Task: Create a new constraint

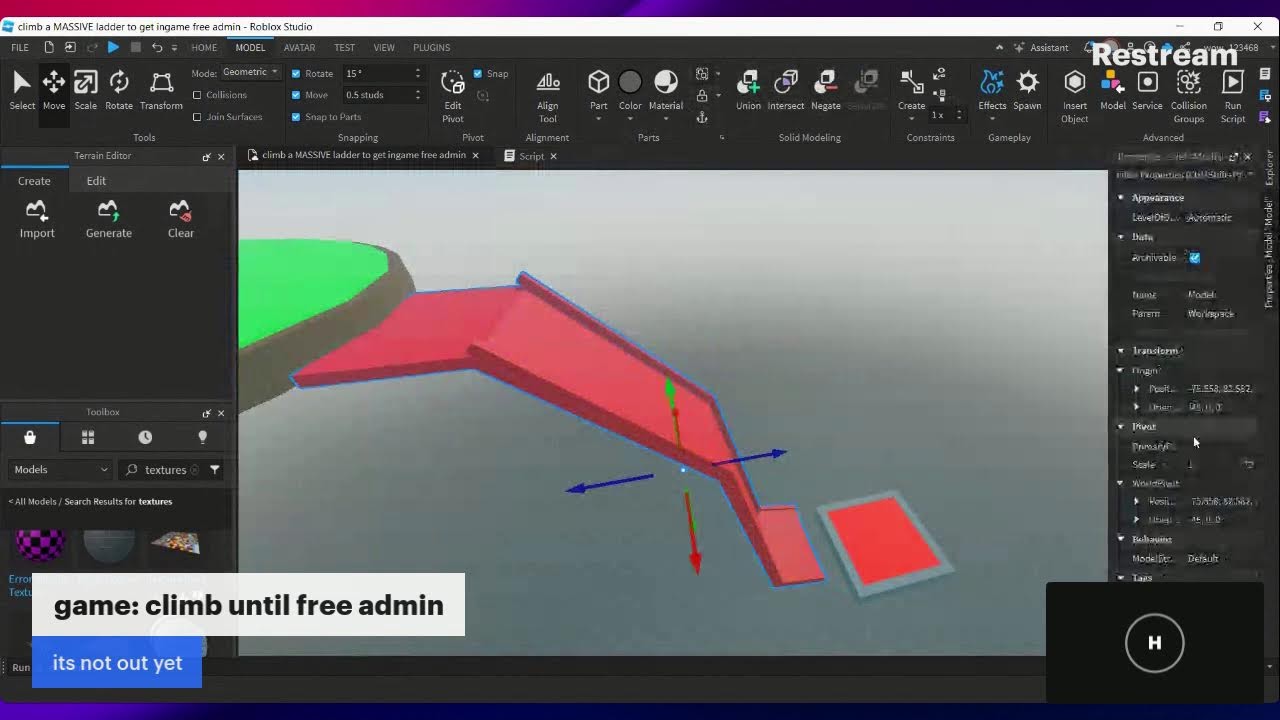Action: click(x=911, y=90)
